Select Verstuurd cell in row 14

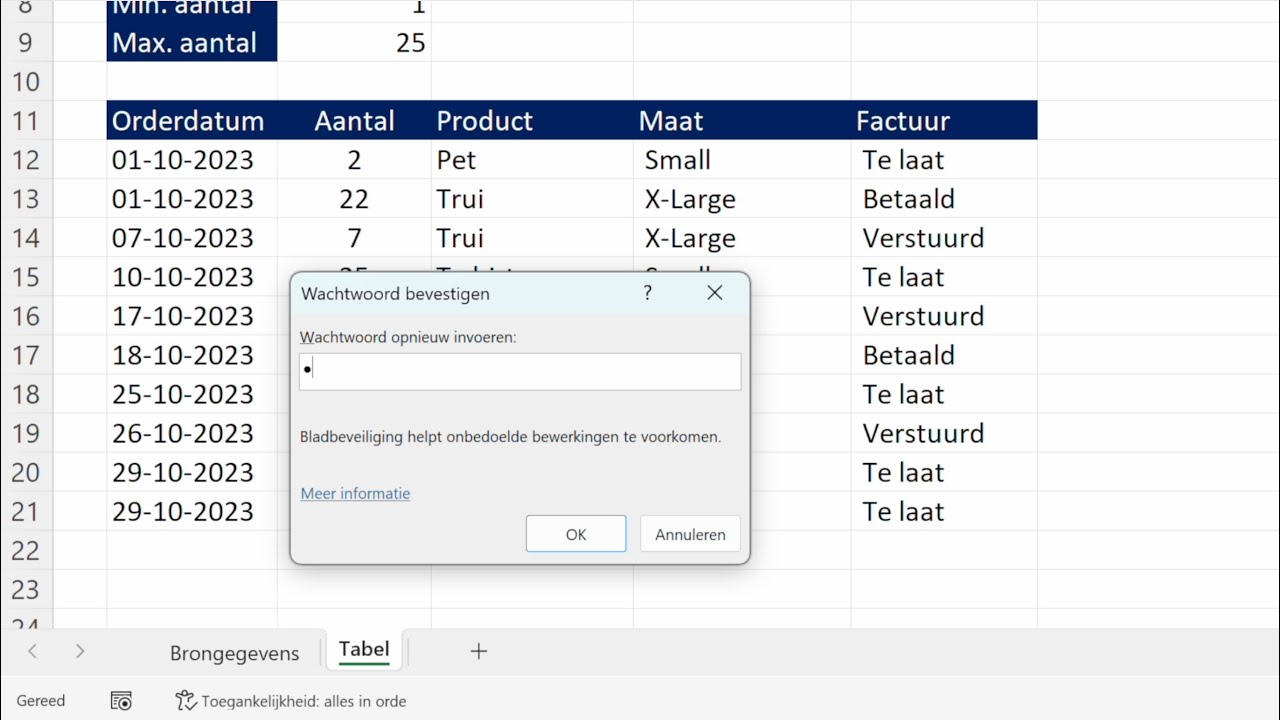944,238
